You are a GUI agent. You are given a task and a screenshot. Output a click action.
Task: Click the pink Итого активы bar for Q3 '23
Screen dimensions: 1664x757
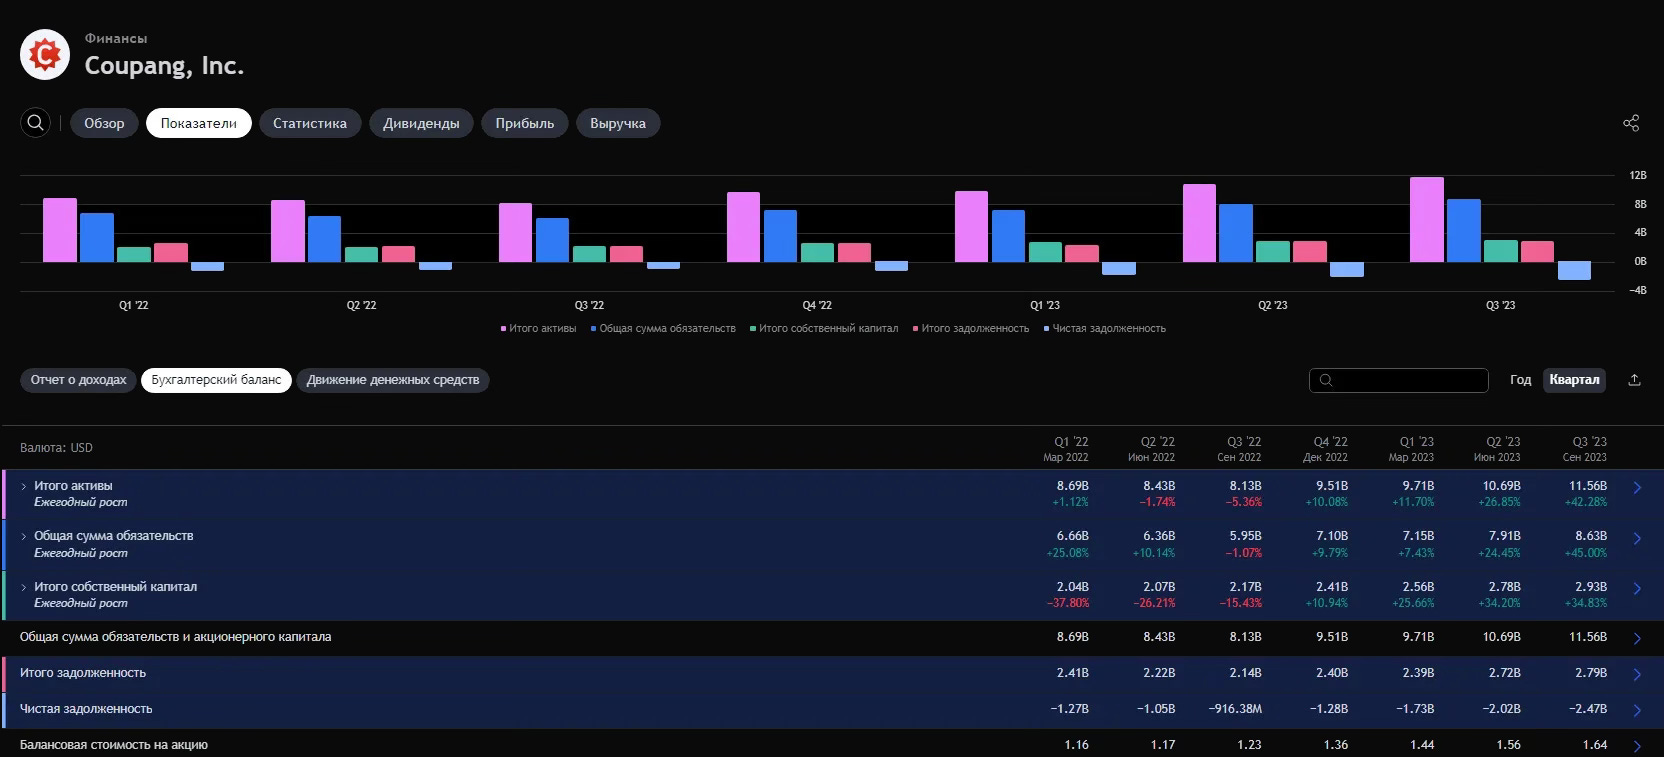click(1427, 220)
